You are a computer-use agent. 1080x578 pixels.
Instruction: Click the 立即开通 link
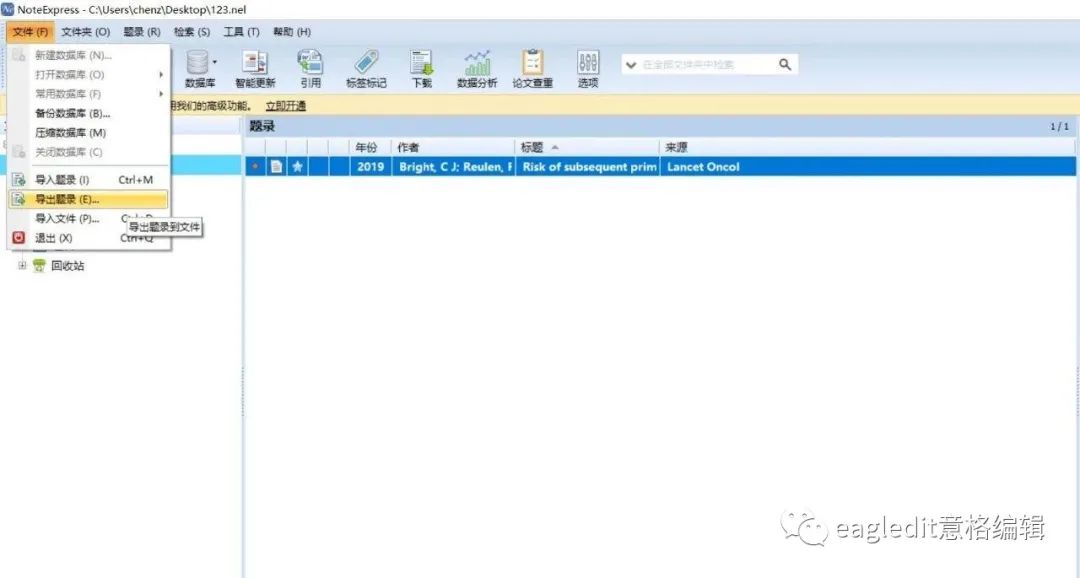pos(285,105)
